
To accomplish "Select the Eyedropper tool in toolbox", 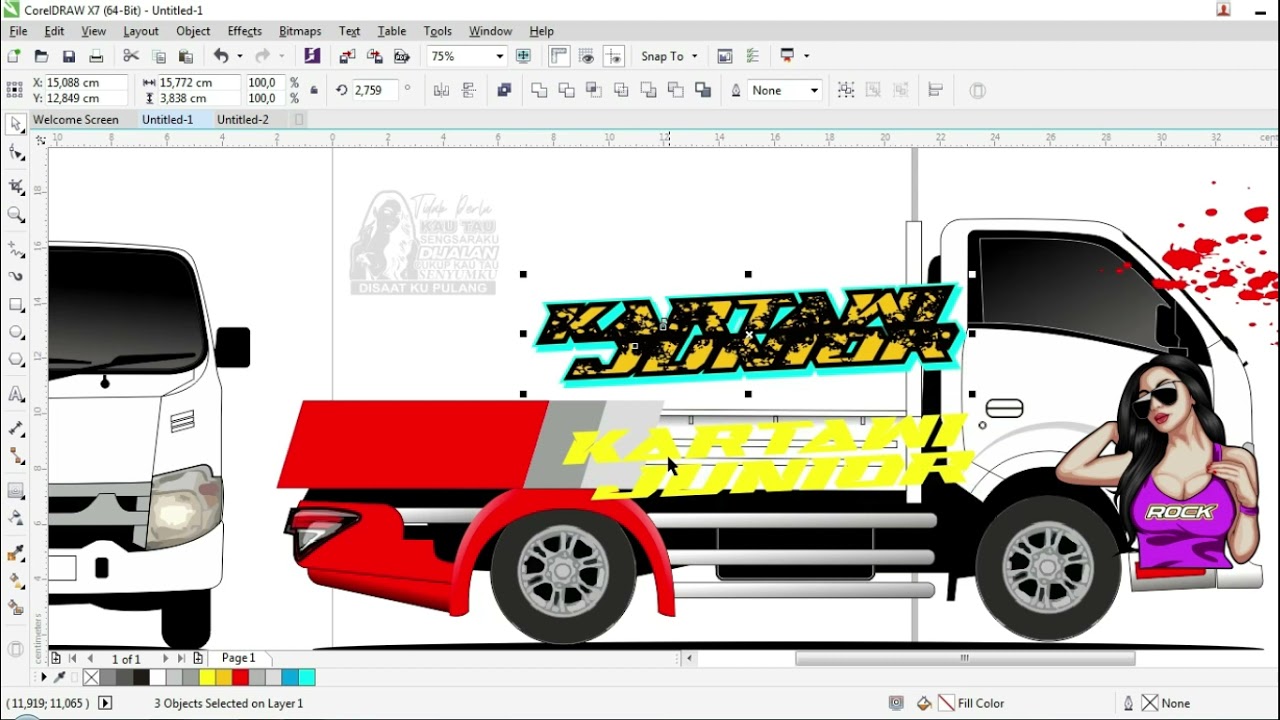I will 16,552.
